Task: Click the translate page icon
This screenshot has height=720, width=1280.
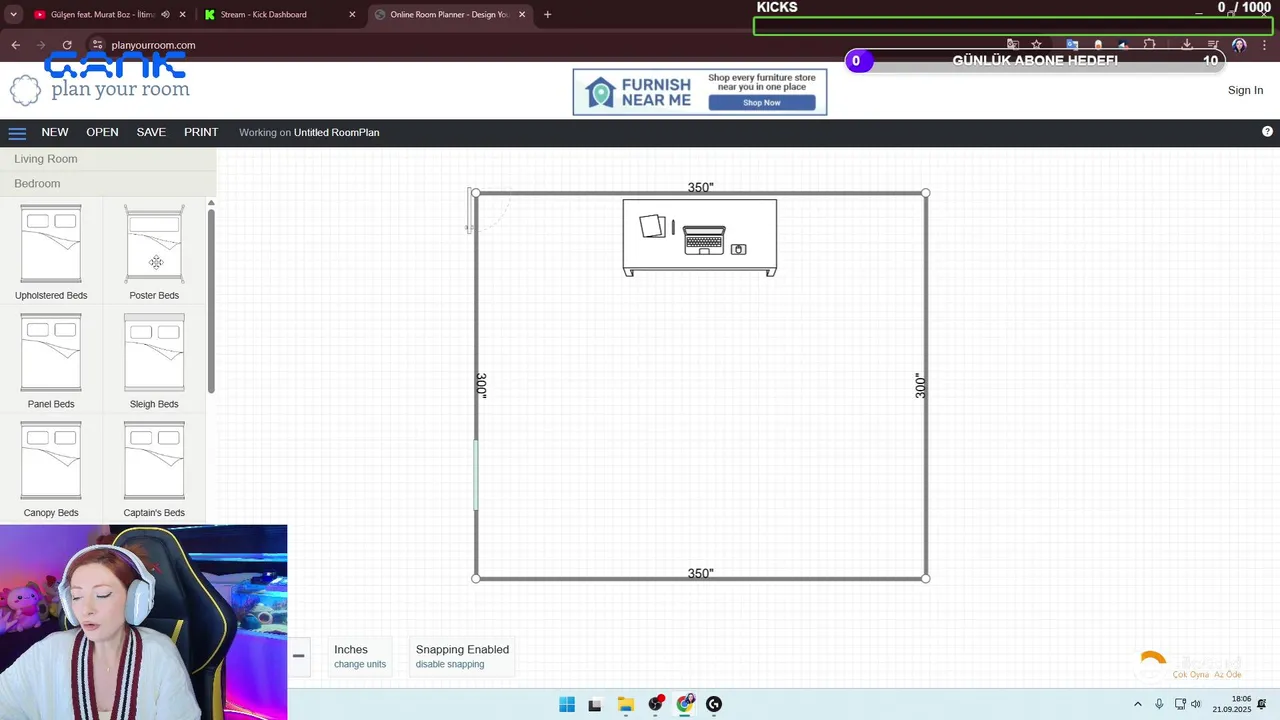Action: click(x=1013, y=45)
